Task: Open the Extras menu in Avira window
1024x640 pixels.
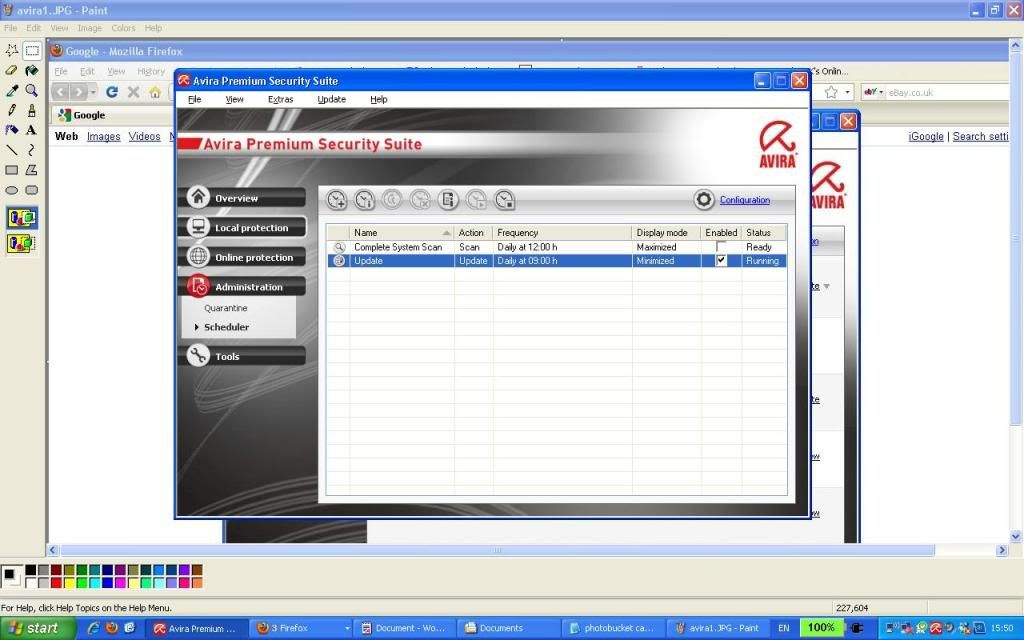Action: pos(280,99)
